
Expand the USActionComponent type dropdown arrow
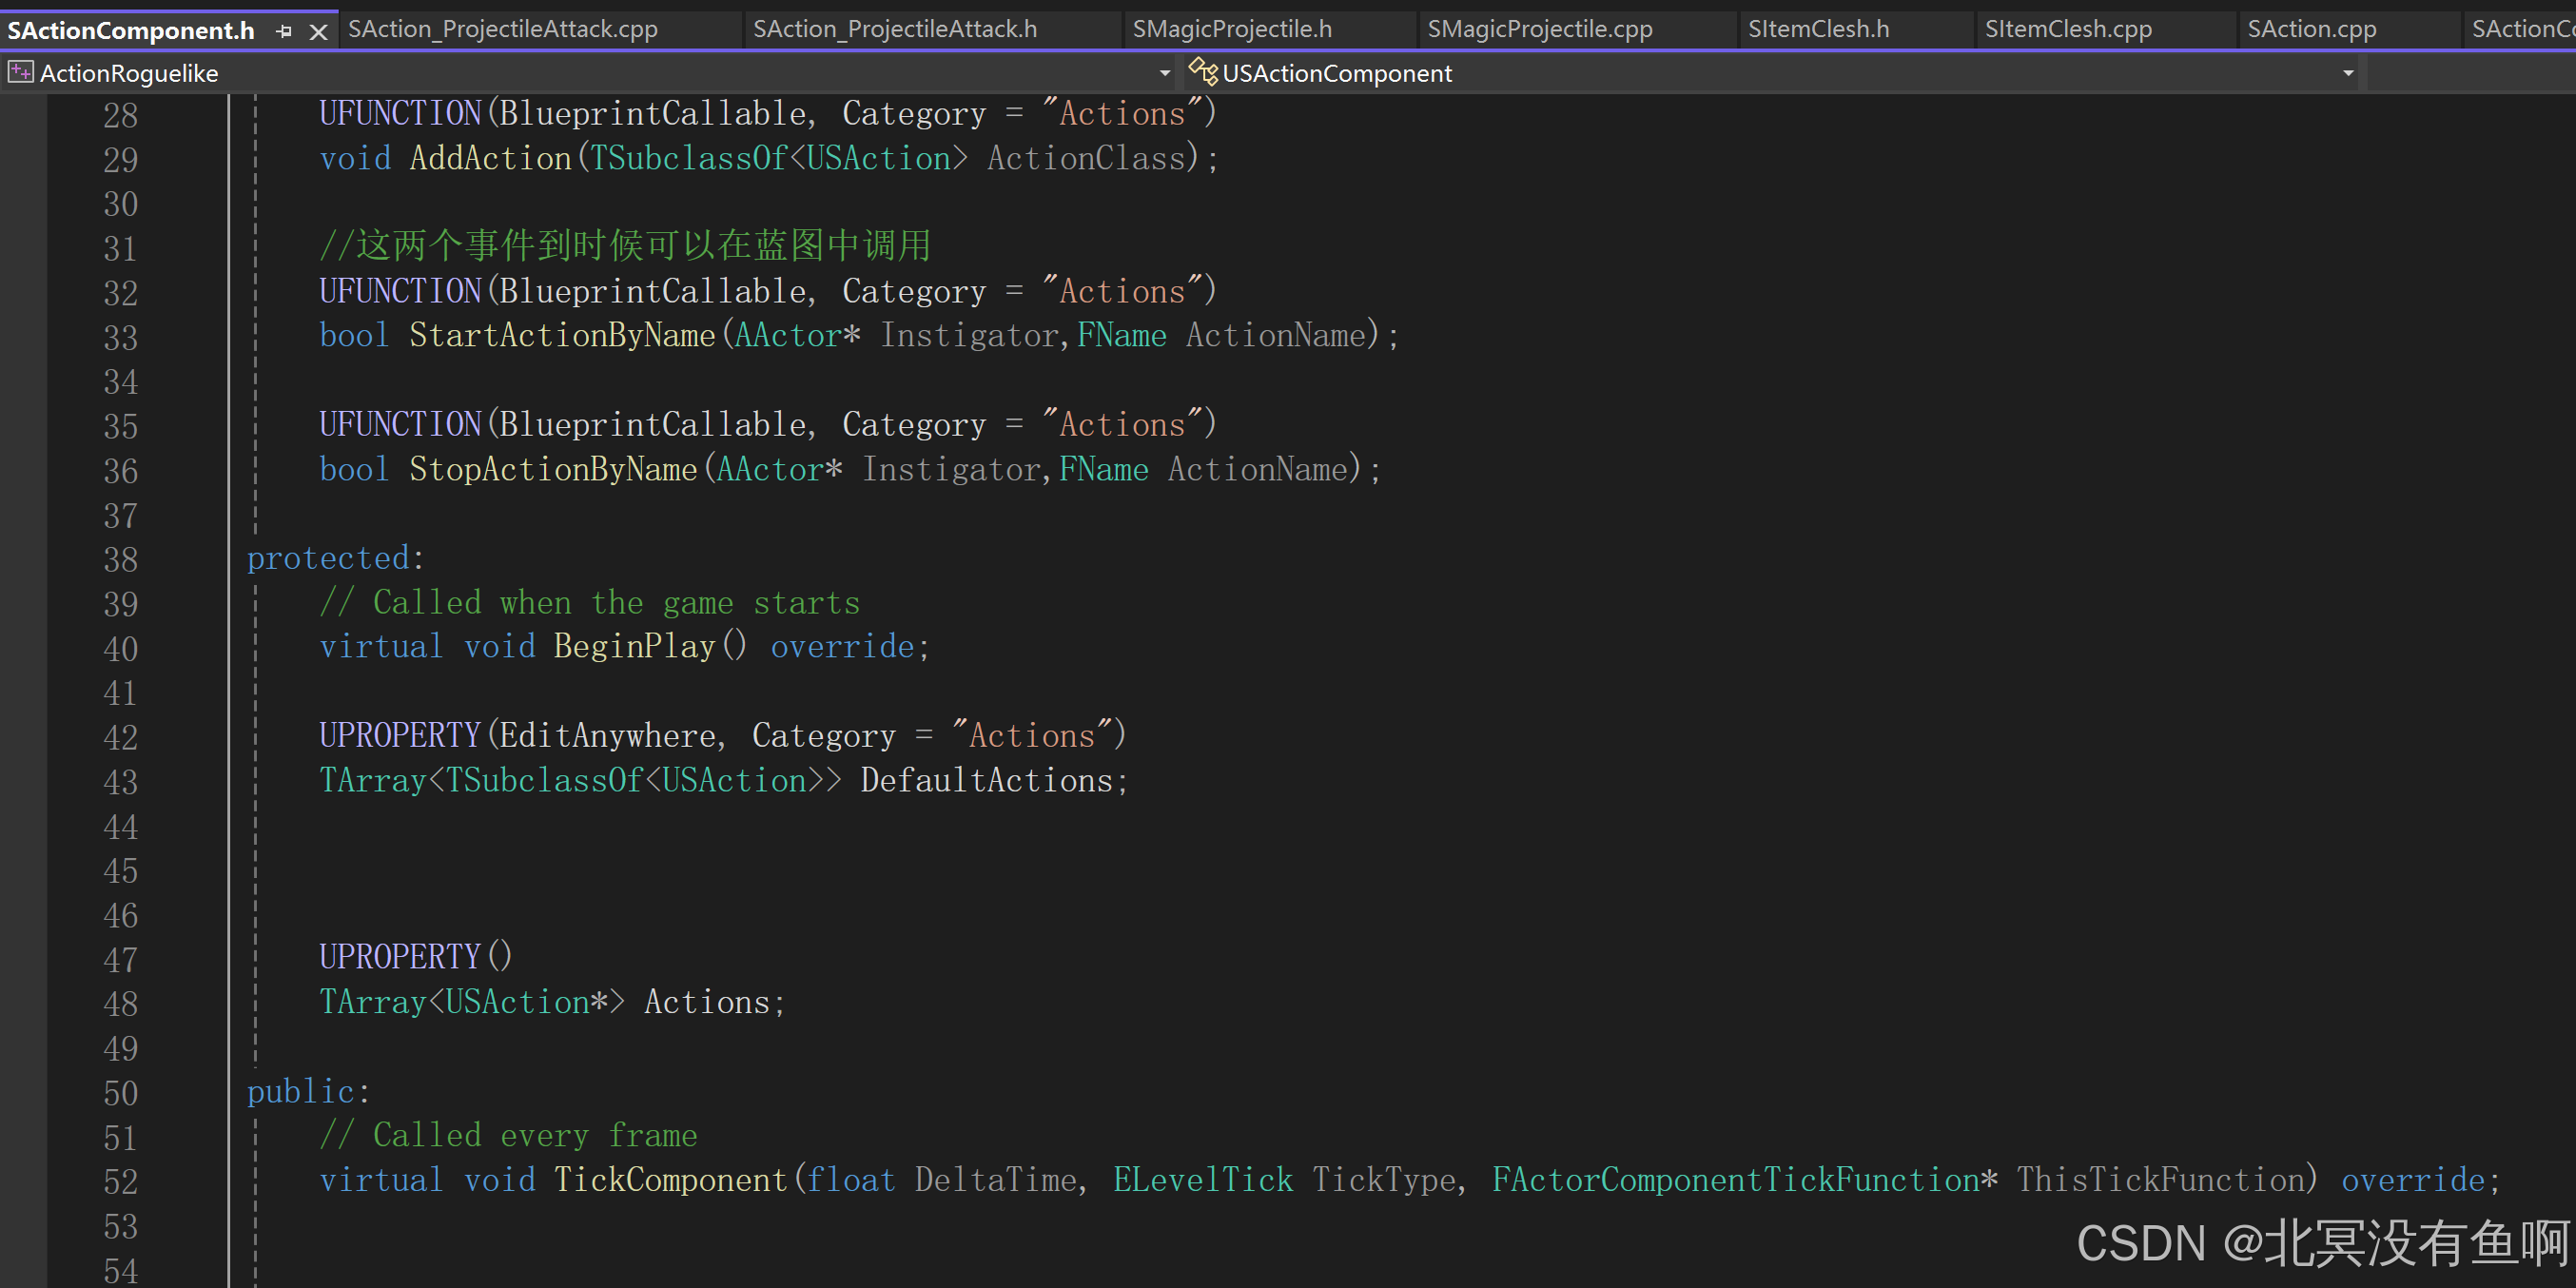pos(2348,73)
